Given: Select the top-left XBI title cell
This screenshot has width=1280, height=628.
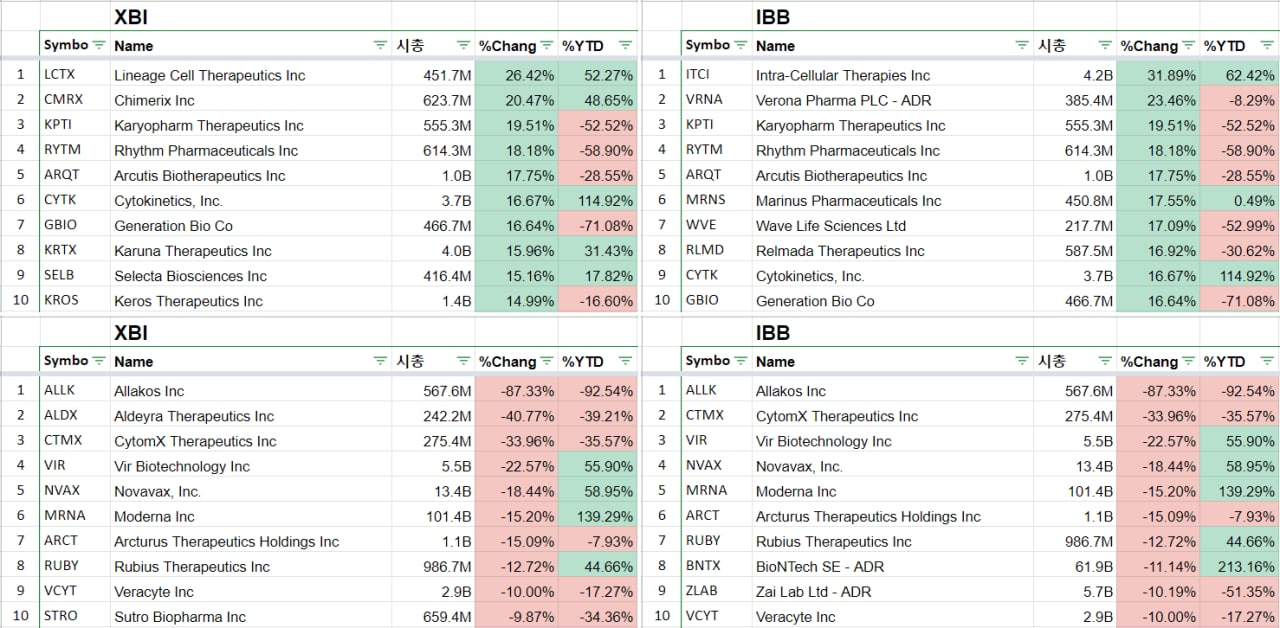Looking at the screenshot, I should coord(251,17).
